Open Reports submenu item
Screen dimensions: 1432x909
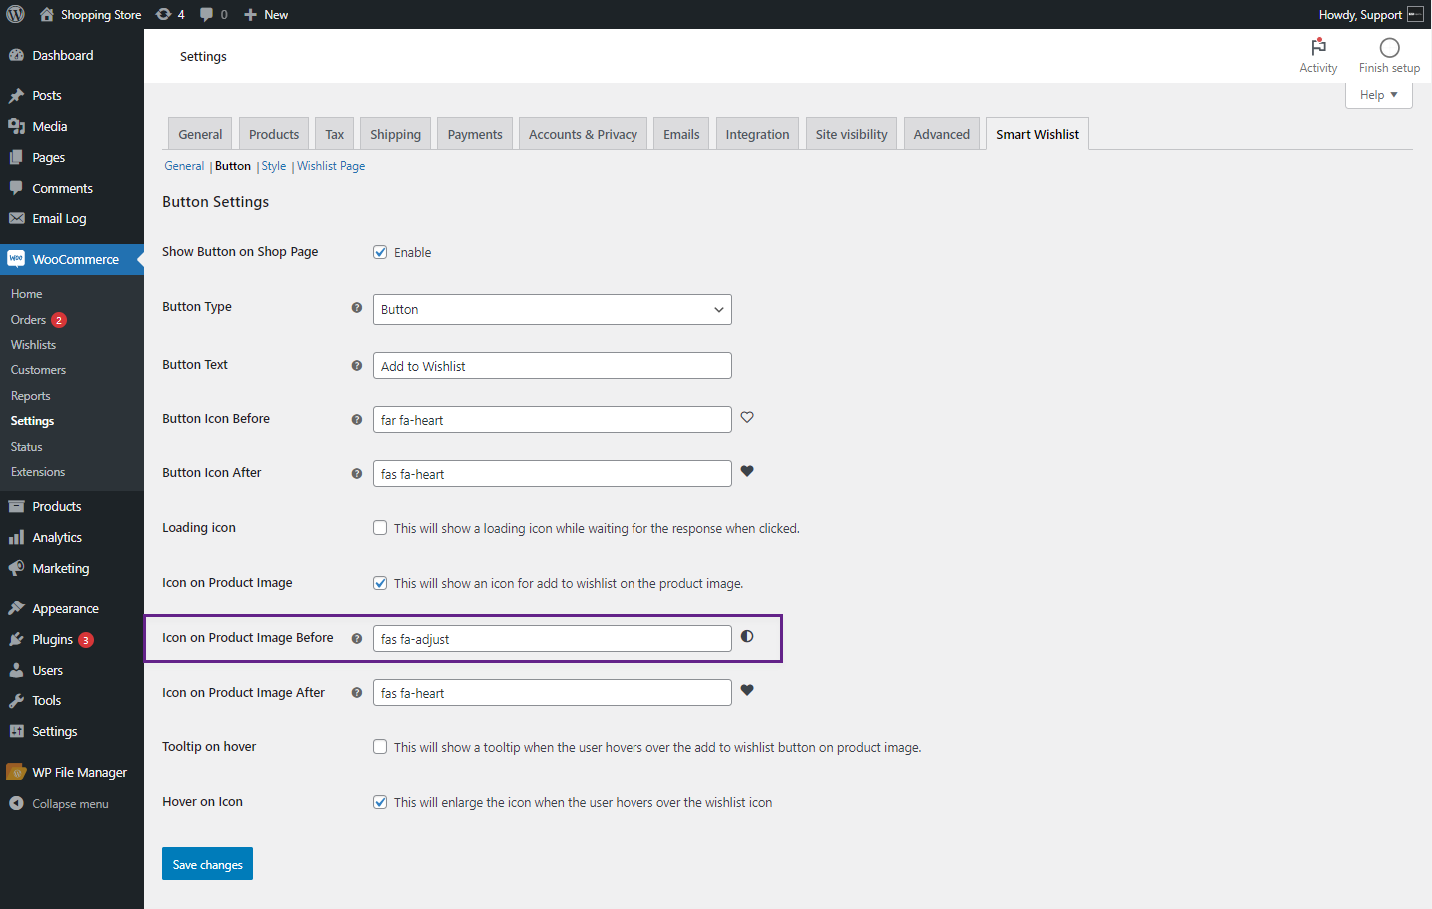pyautogui.click(x=30, y=396)
